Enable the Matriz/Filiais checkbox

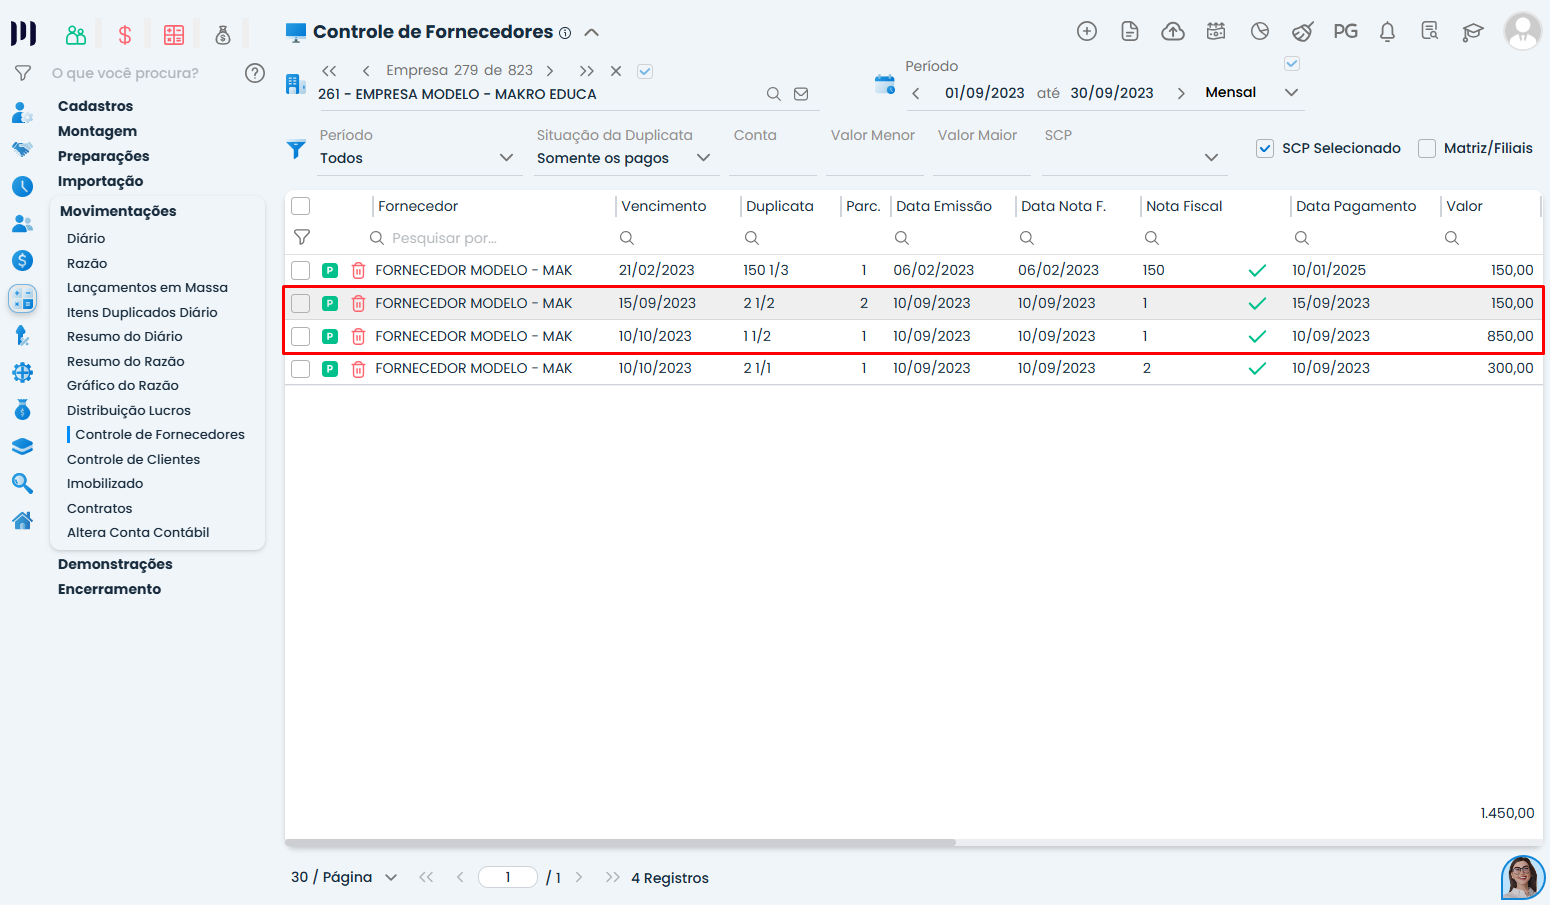click(x=1427, y=148)
